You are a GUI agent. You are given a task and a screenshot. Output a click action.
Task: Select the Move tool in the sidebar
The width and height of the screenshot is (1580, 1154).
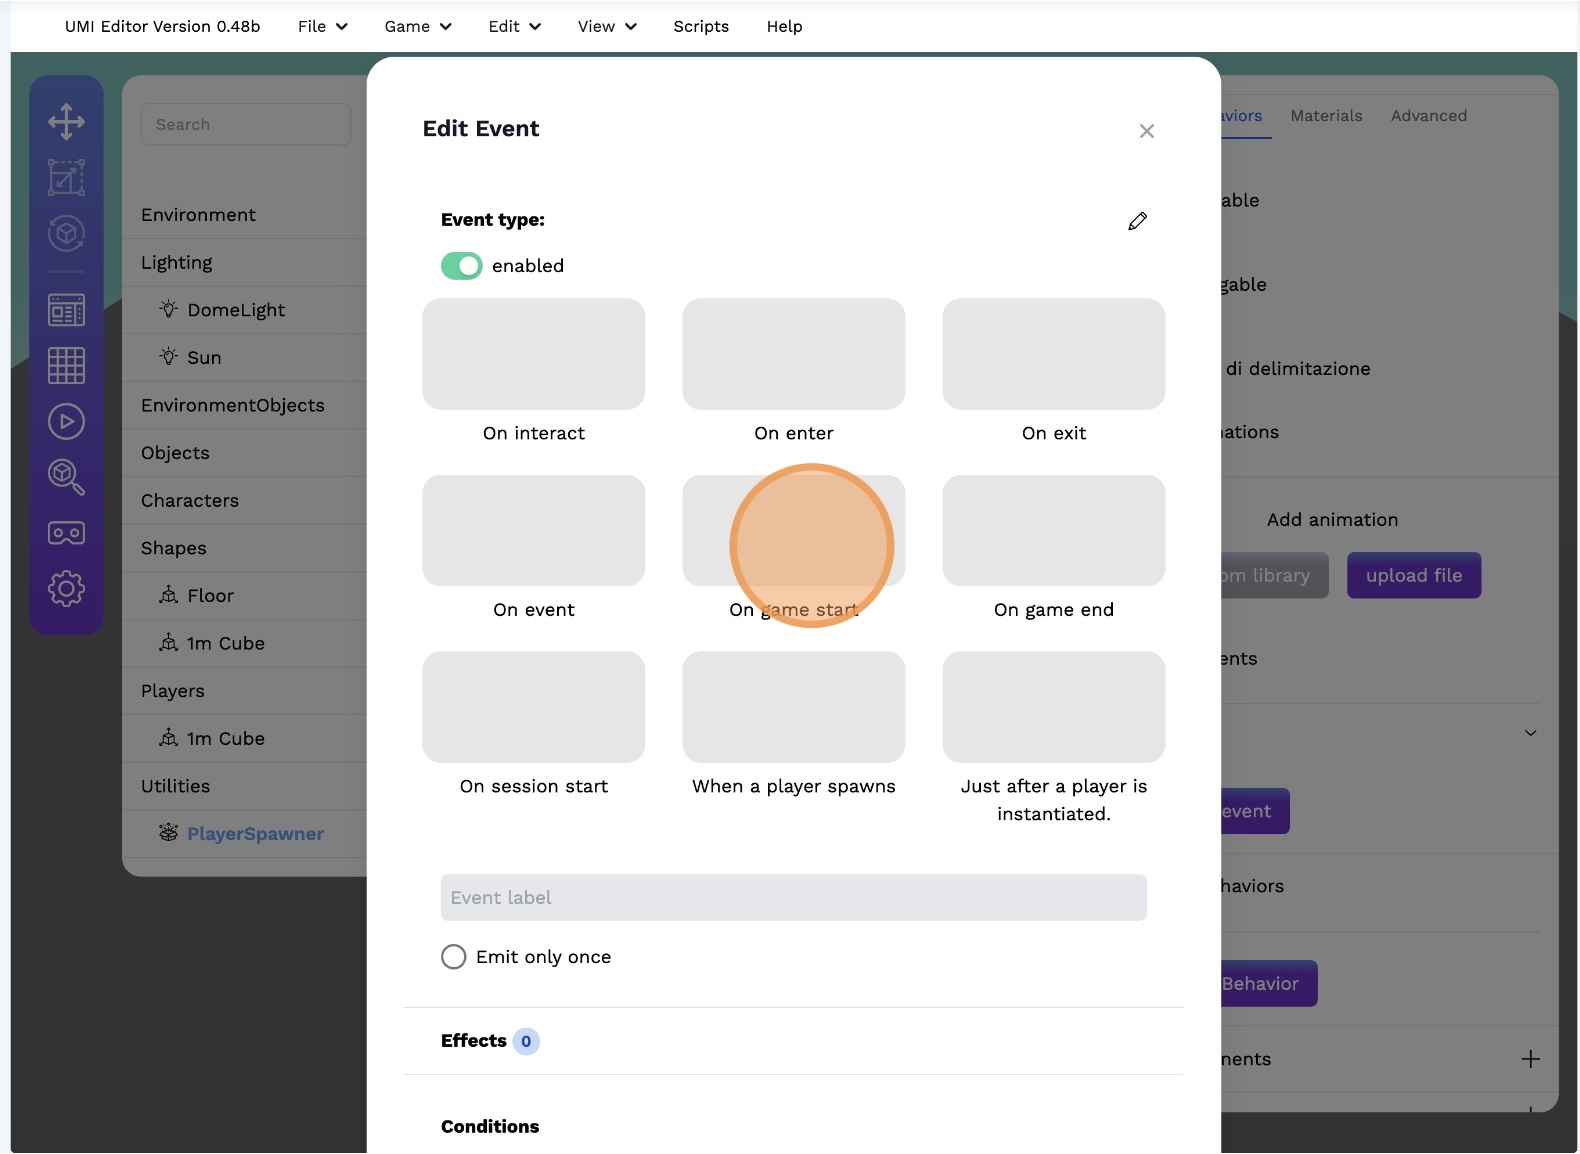click(66, 122)
